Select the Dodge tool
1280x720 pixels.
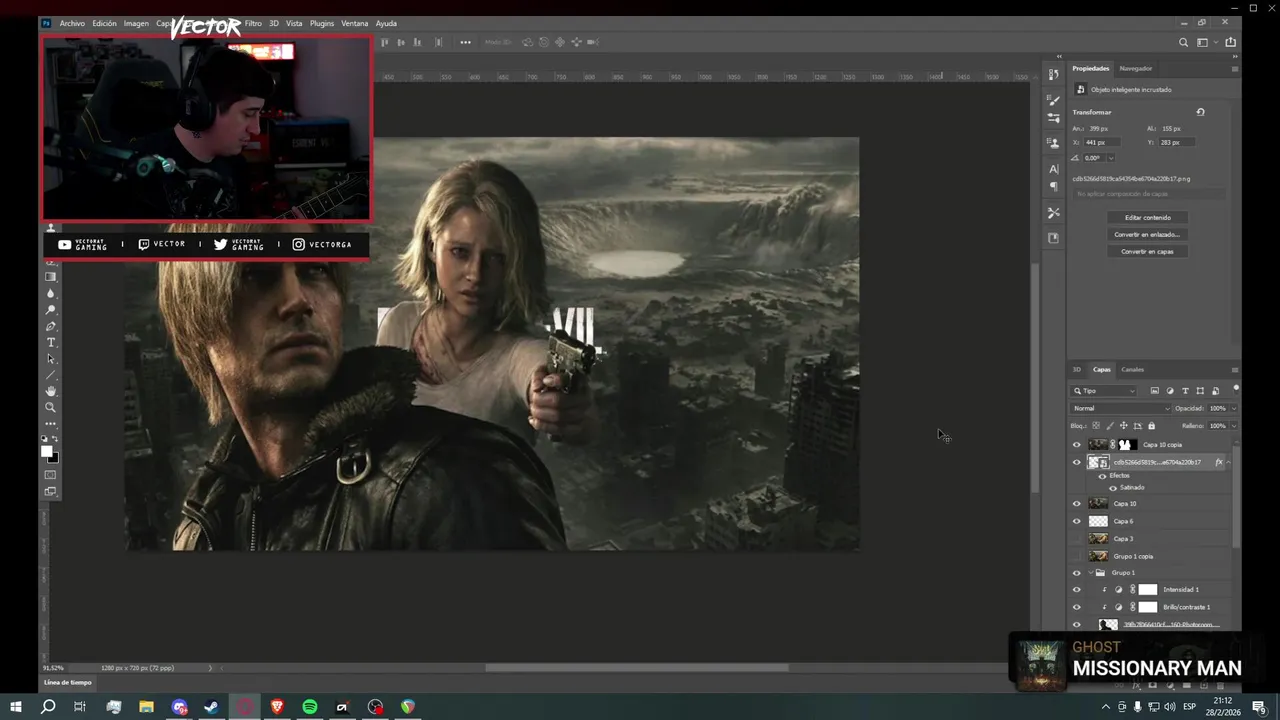(x=51, y=310)
